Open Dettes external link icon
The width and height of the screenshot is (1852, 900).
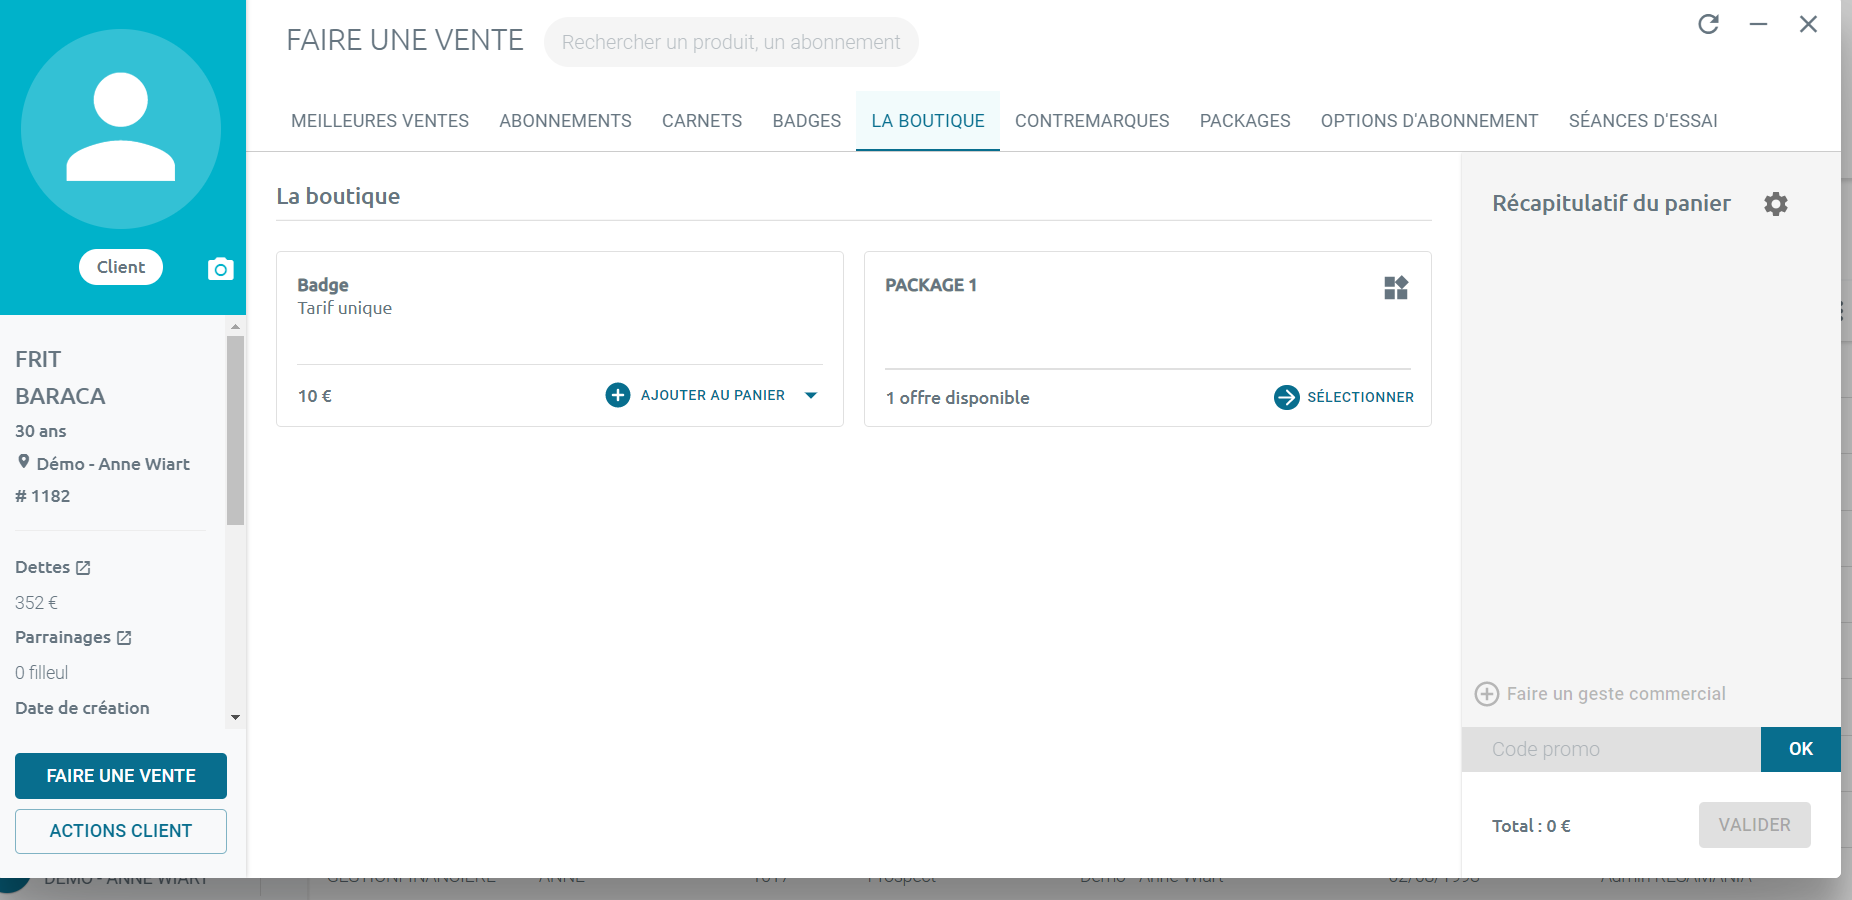click(x=83, y=568)
